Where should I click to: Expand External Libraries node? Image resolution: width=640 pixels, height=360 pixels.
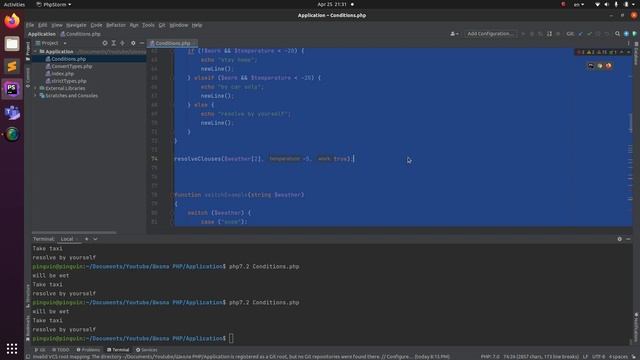coord(36,88)
